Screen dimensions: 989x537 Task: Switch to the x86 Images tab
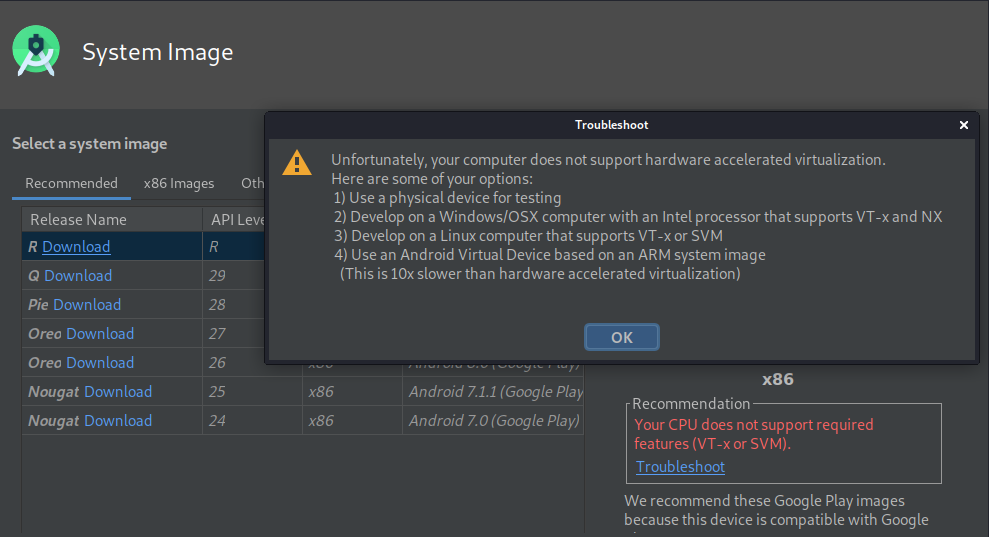pos(179,183)
